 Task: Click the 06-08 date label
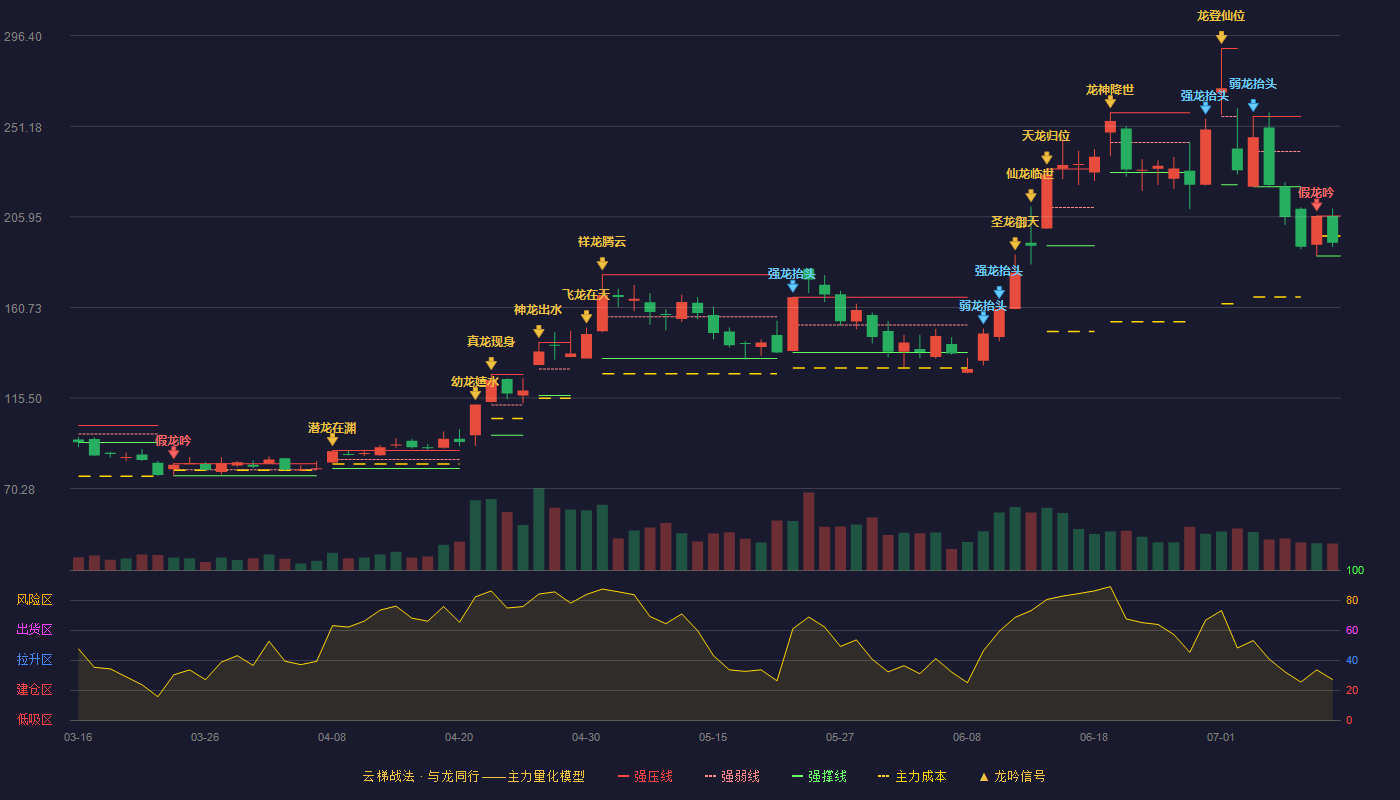click(x=967, y=737)
